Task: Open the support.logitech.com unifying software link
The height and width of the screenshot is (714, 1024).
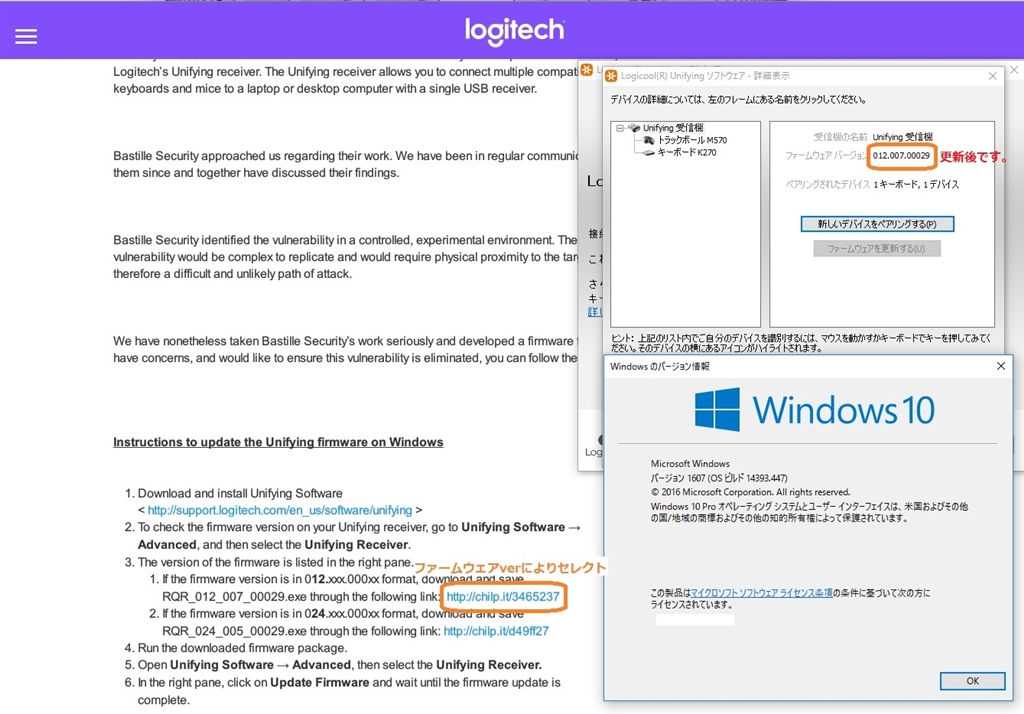Action: tap(280, 510)
